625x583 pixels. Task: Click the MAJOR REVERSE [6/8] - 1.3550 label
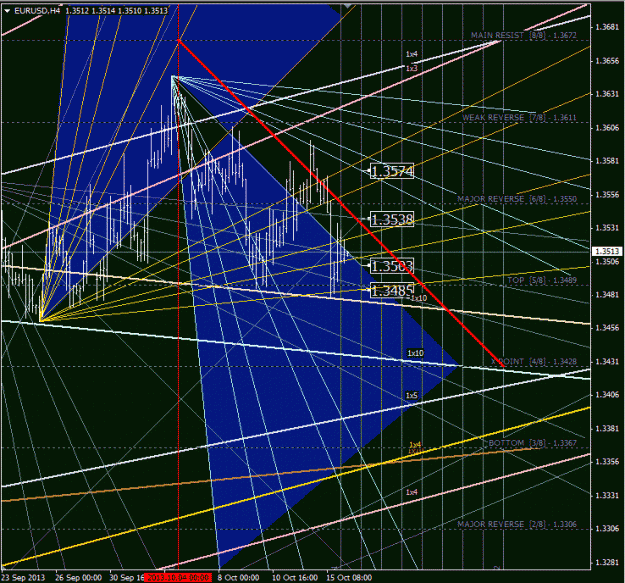[517, 199]
